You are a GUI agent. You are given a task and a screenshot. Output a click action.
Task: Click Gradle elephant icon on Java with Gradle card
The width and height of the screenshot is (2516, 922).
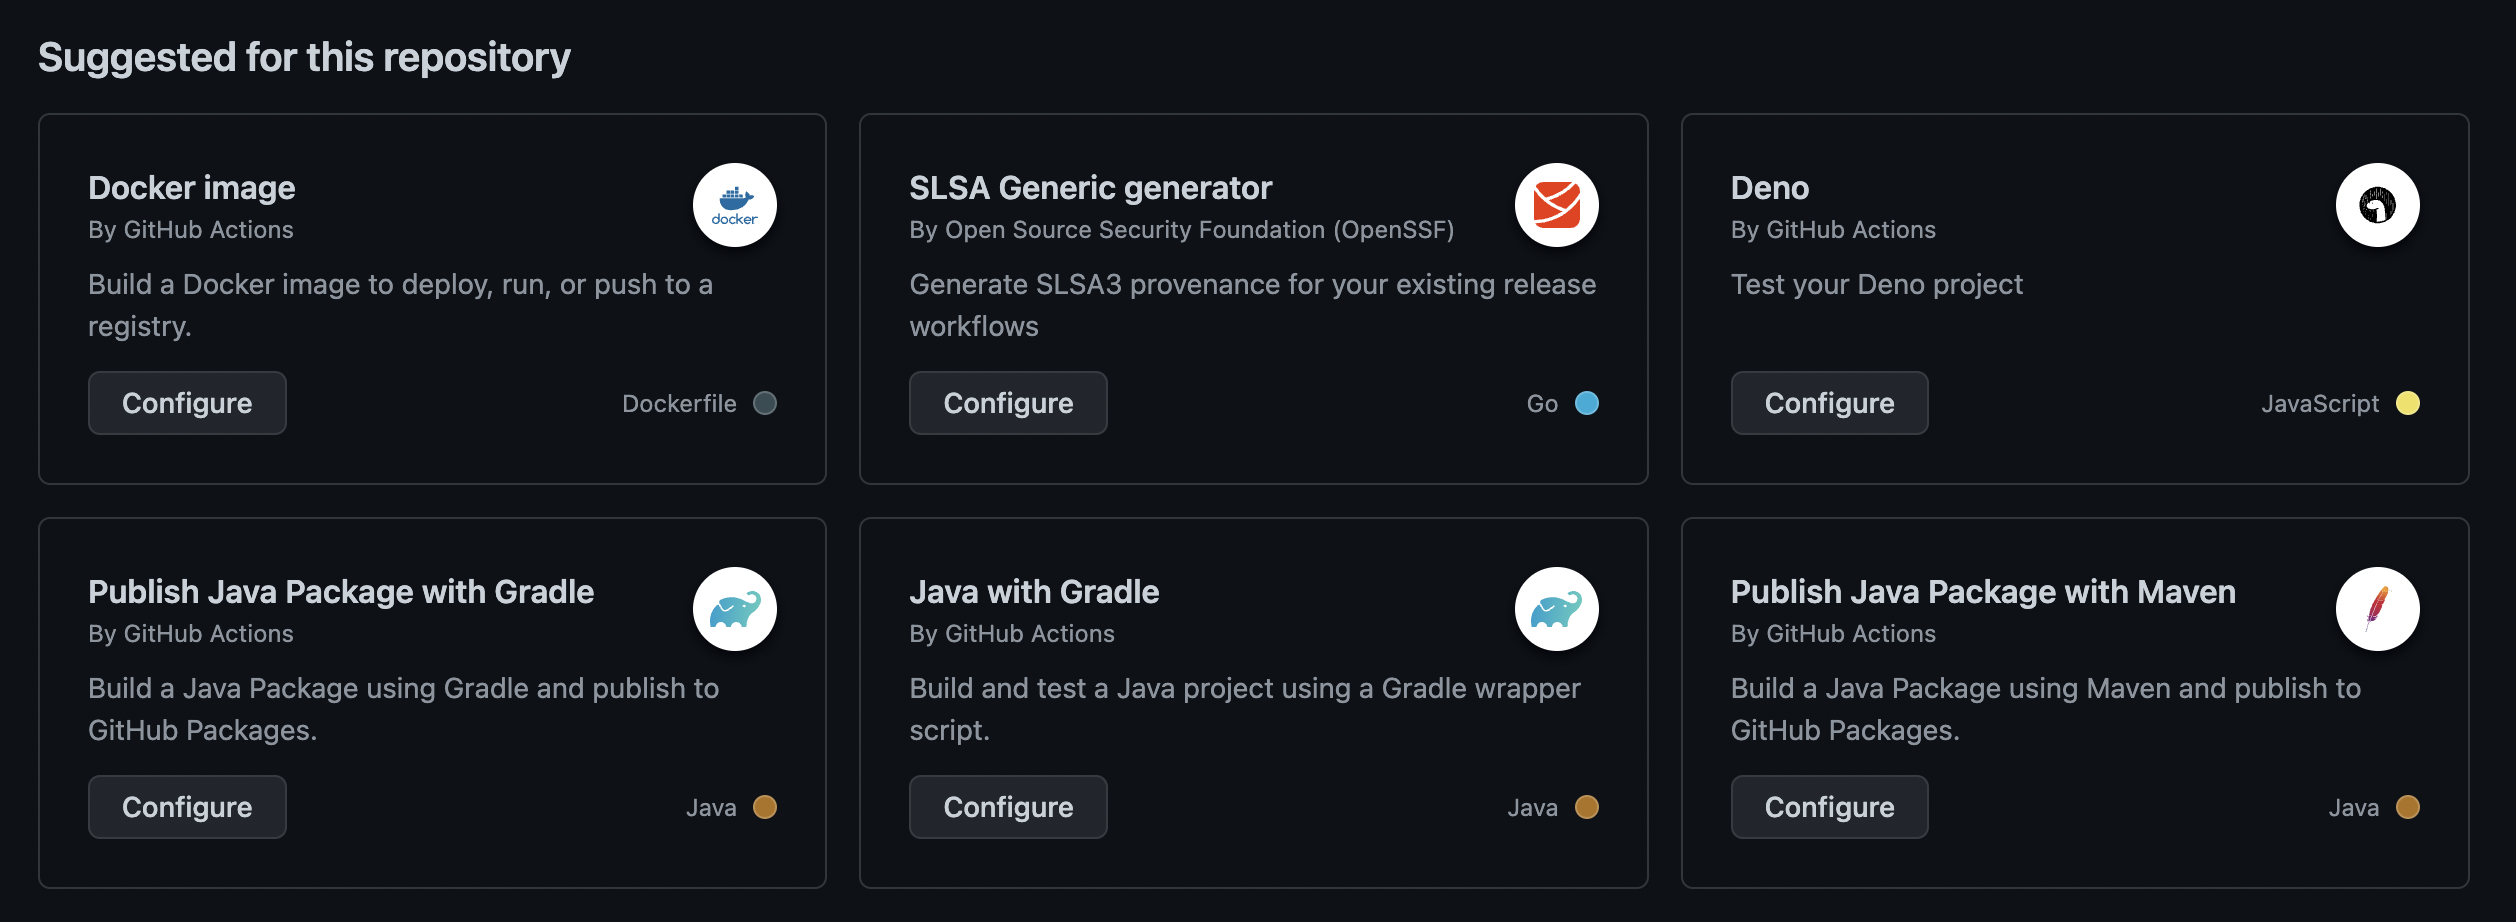(1556, 609)
